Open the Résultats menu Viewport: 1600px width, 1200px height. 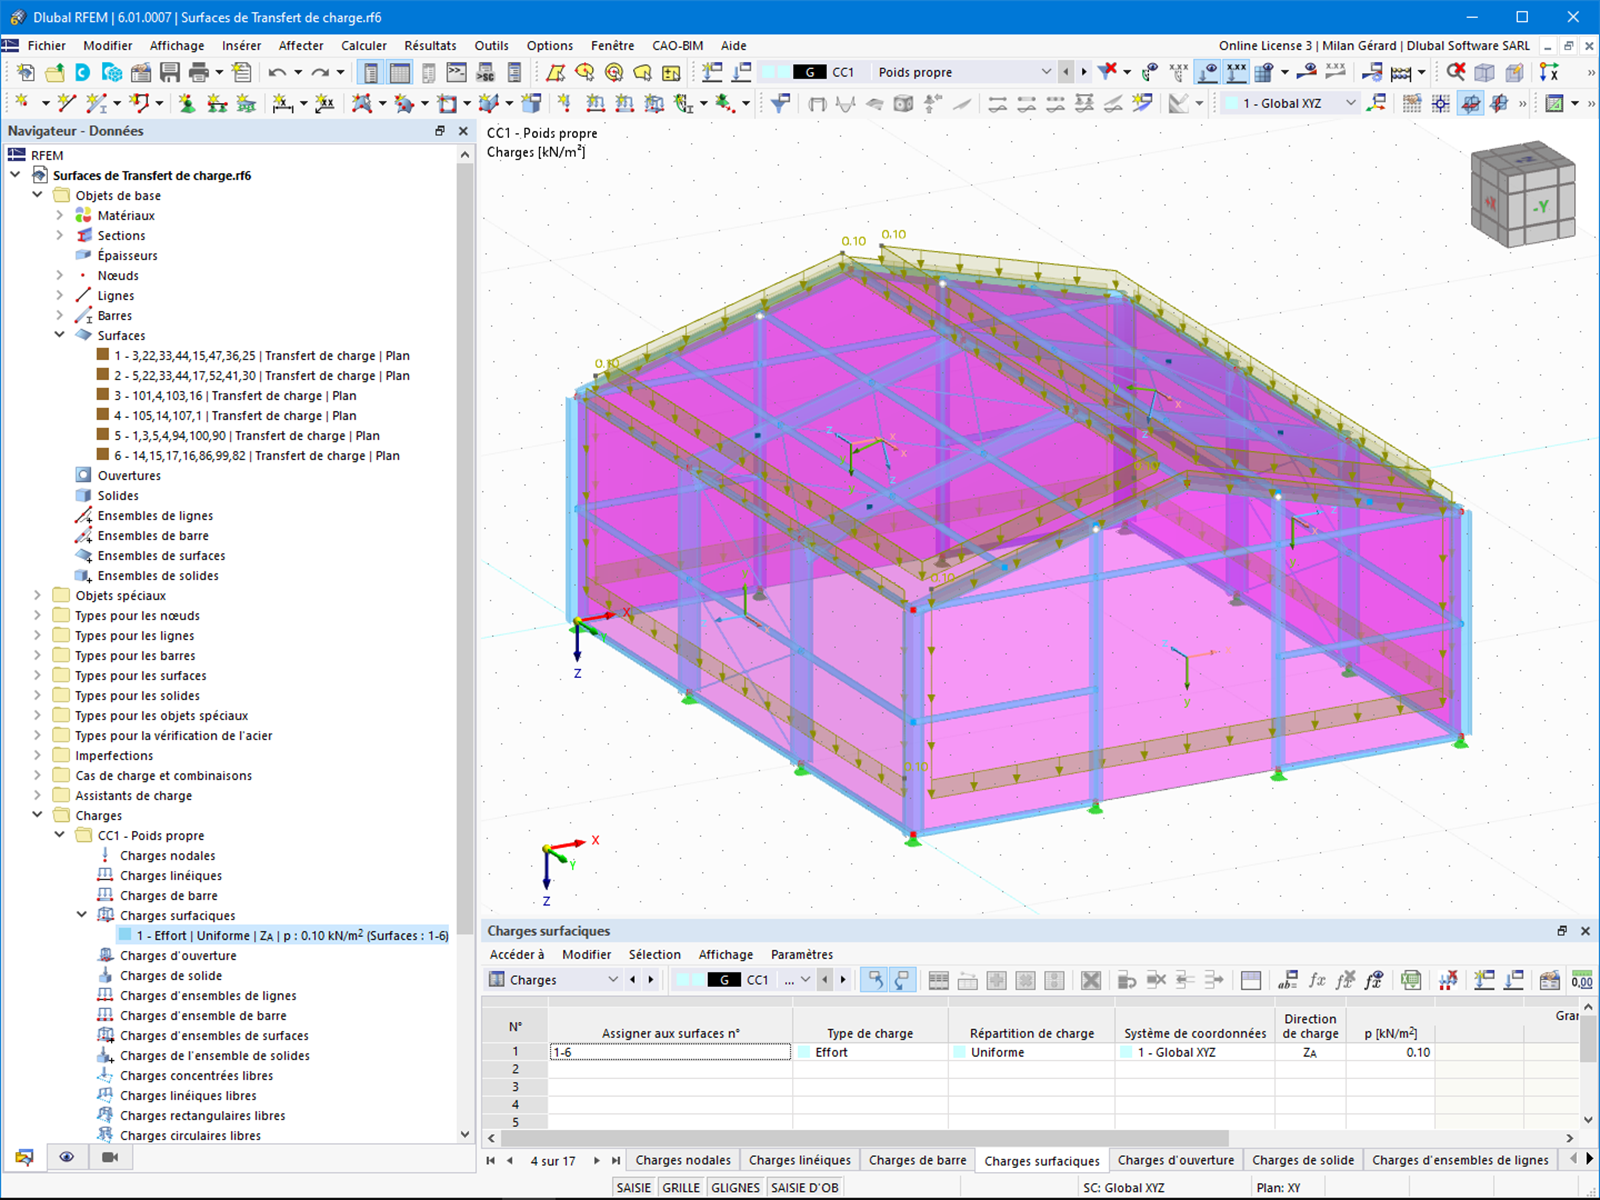[430, 45]
